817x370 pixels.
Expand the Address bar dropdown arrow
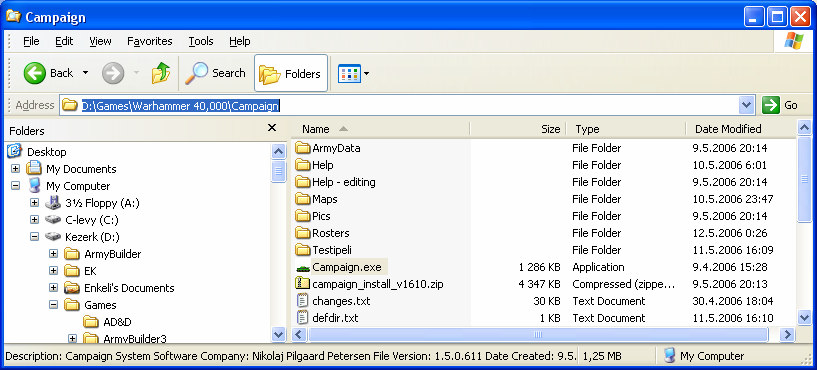[x=747, y=105]
